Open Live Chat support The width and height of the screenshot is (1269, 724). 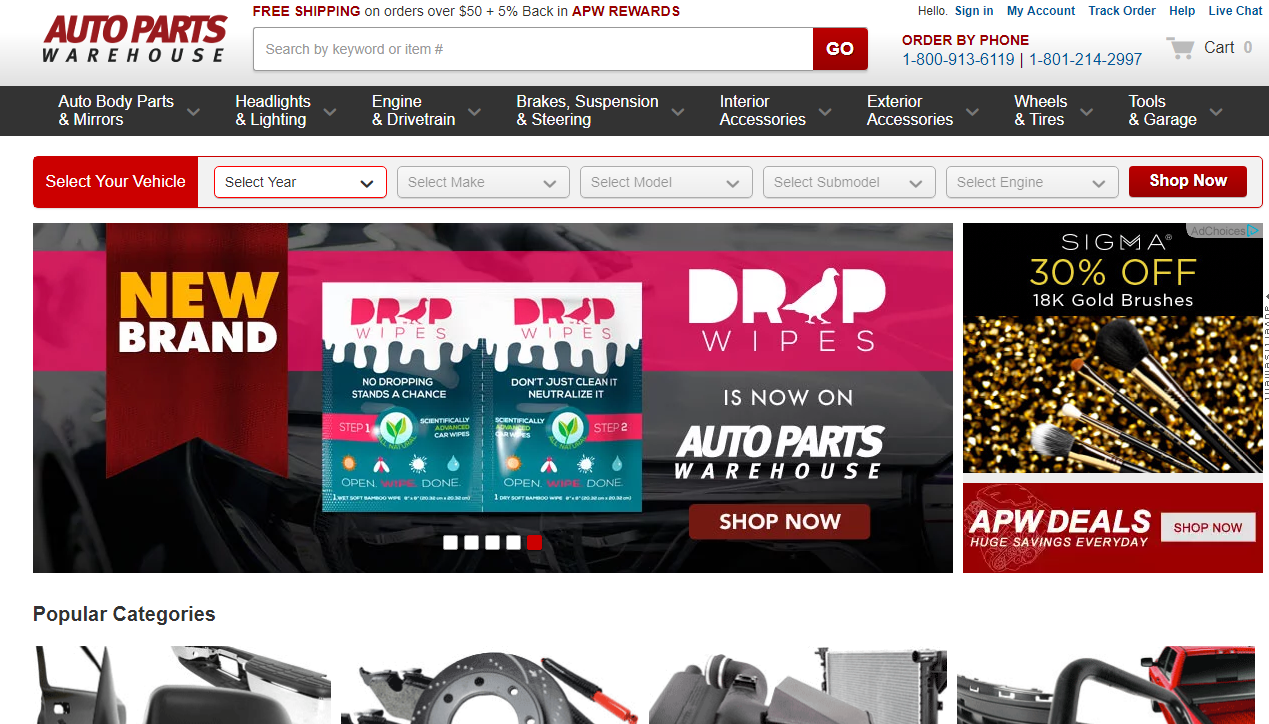(x=1235, y=10)
